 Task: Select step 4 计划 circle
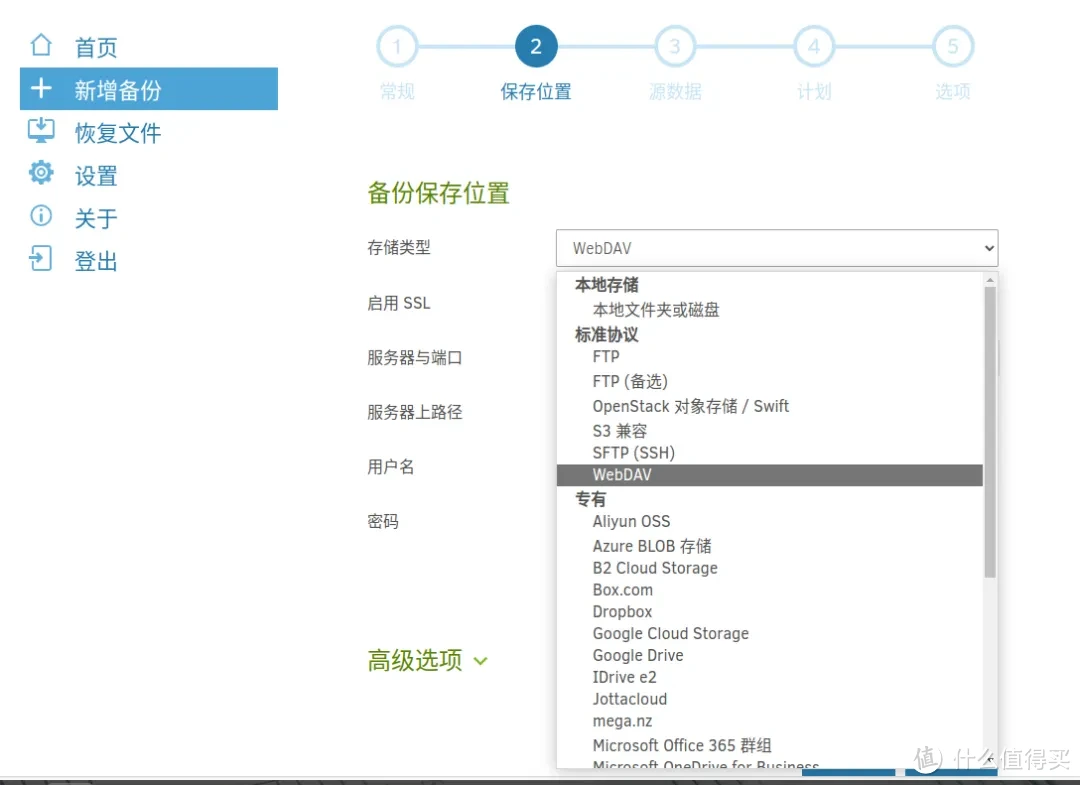(814, 46)
